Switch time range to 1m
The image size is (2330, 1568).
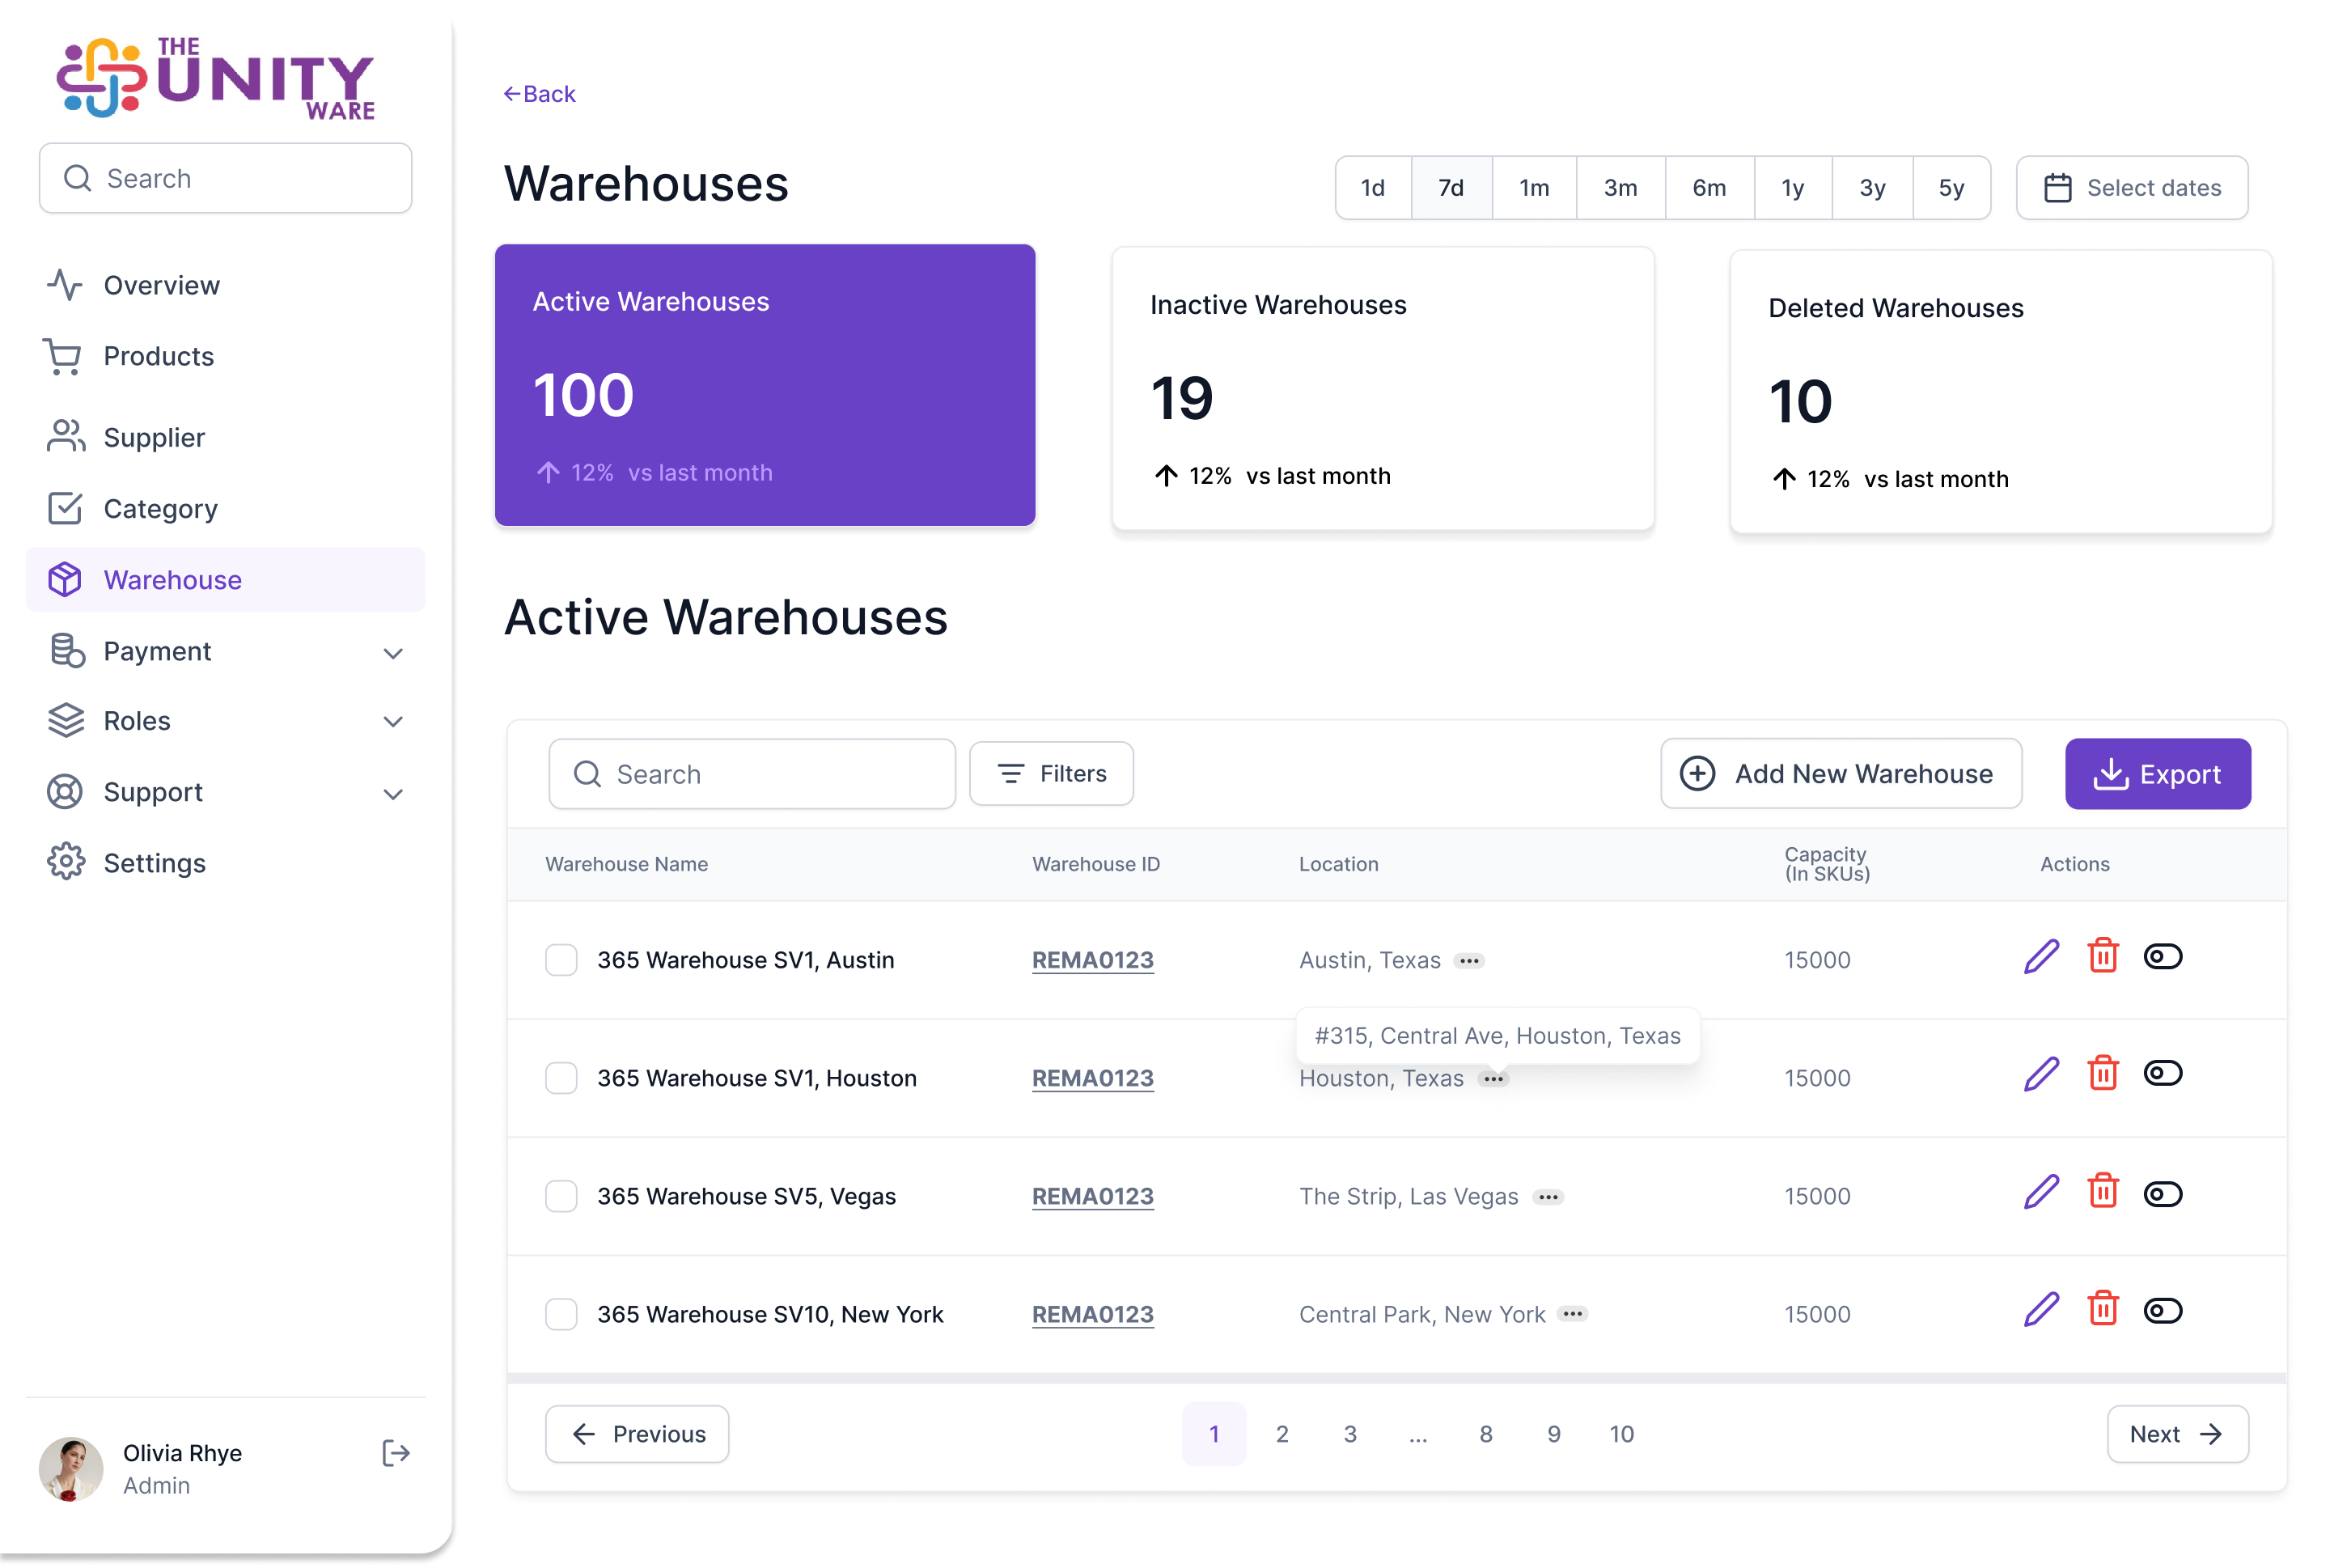pyautogui.click(x=1533, y=188)
